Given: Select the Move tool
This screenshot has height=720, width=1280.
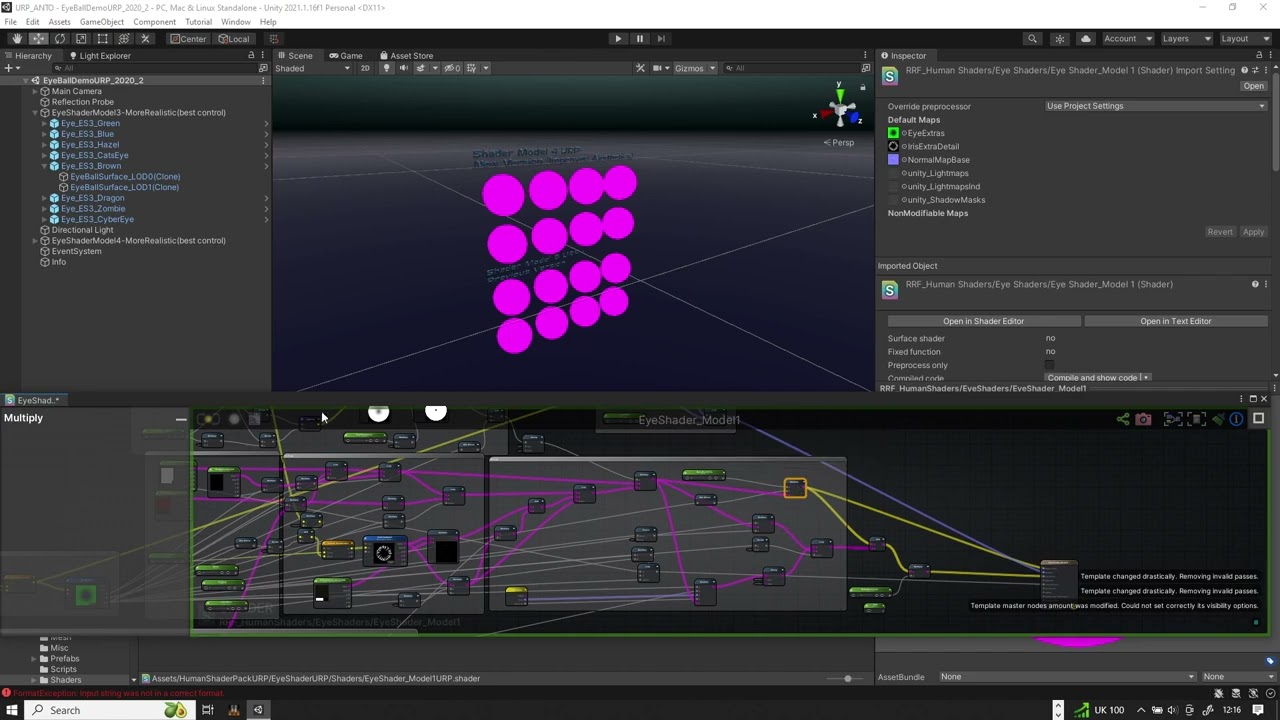Looking at the screenshot, I should coord(38,39).
